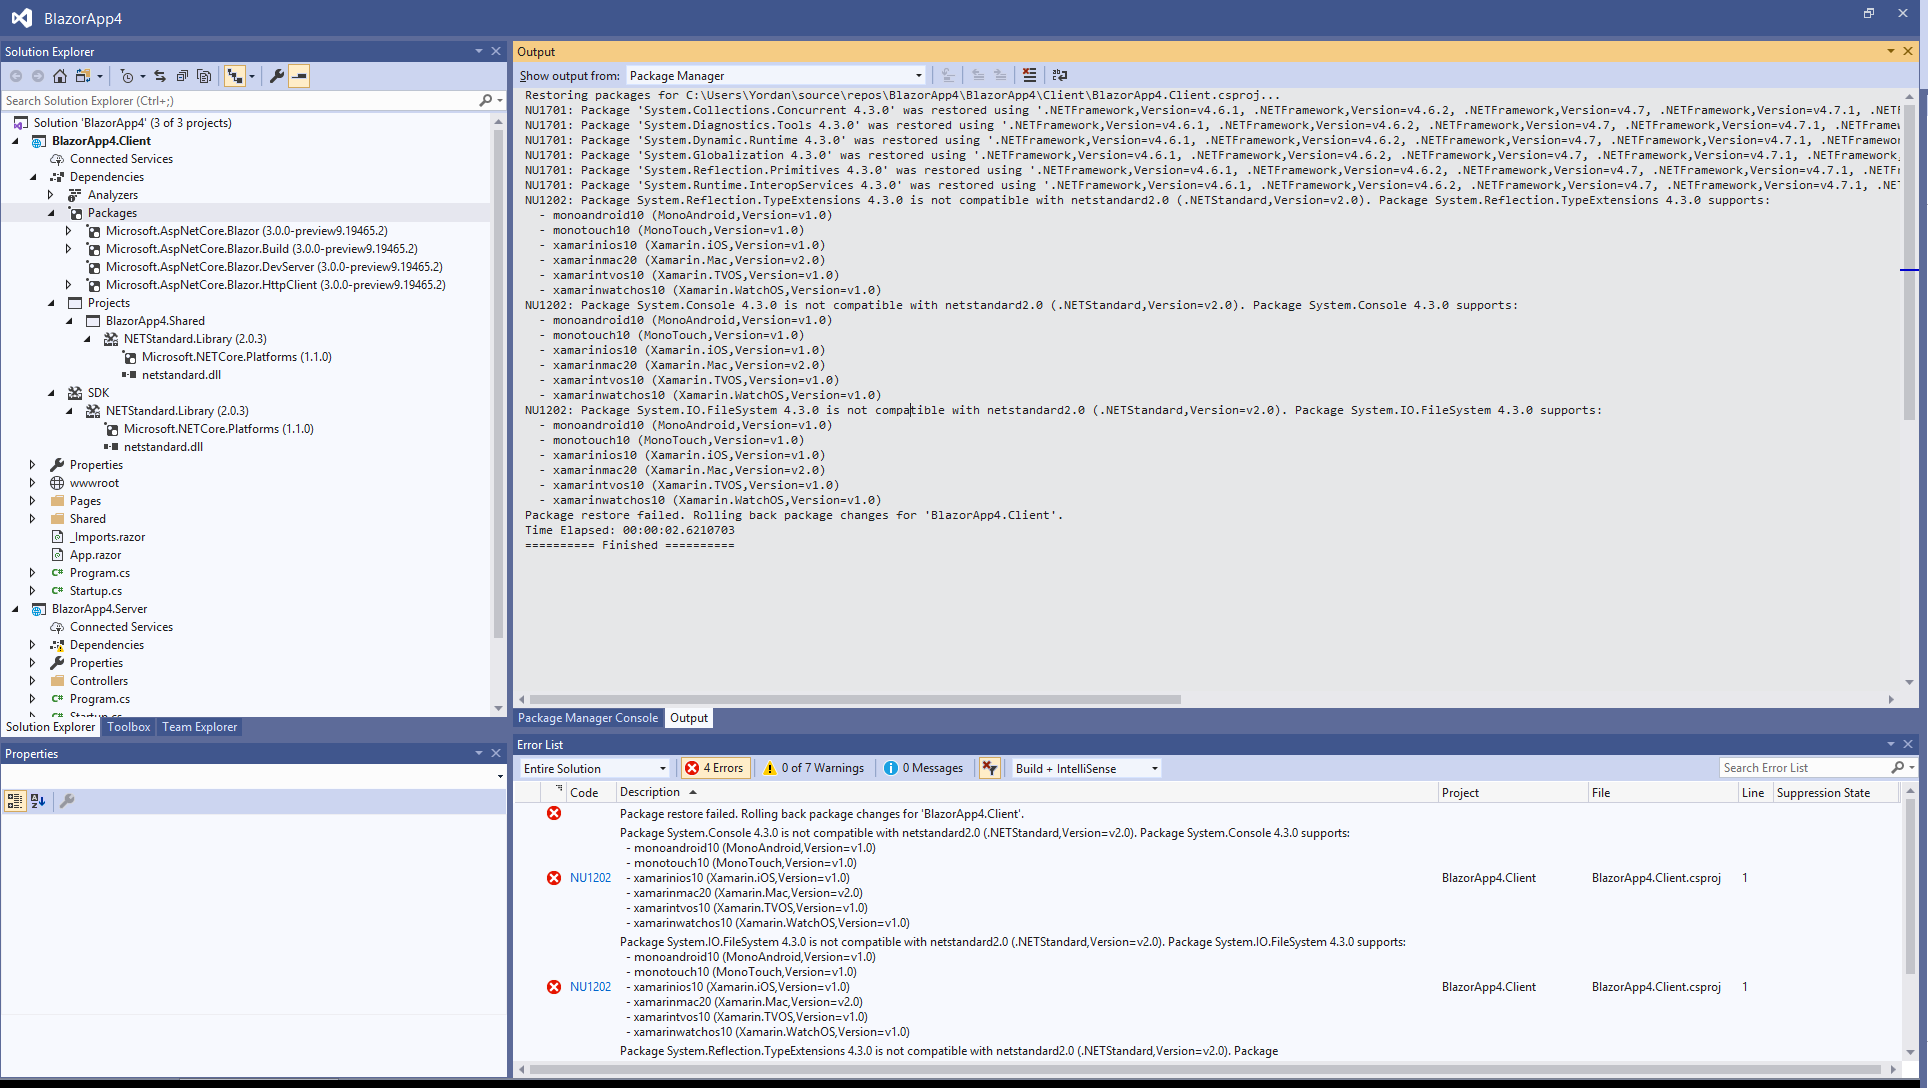
Task: Click Sync with Active Document icon
Action: (160, 76)
